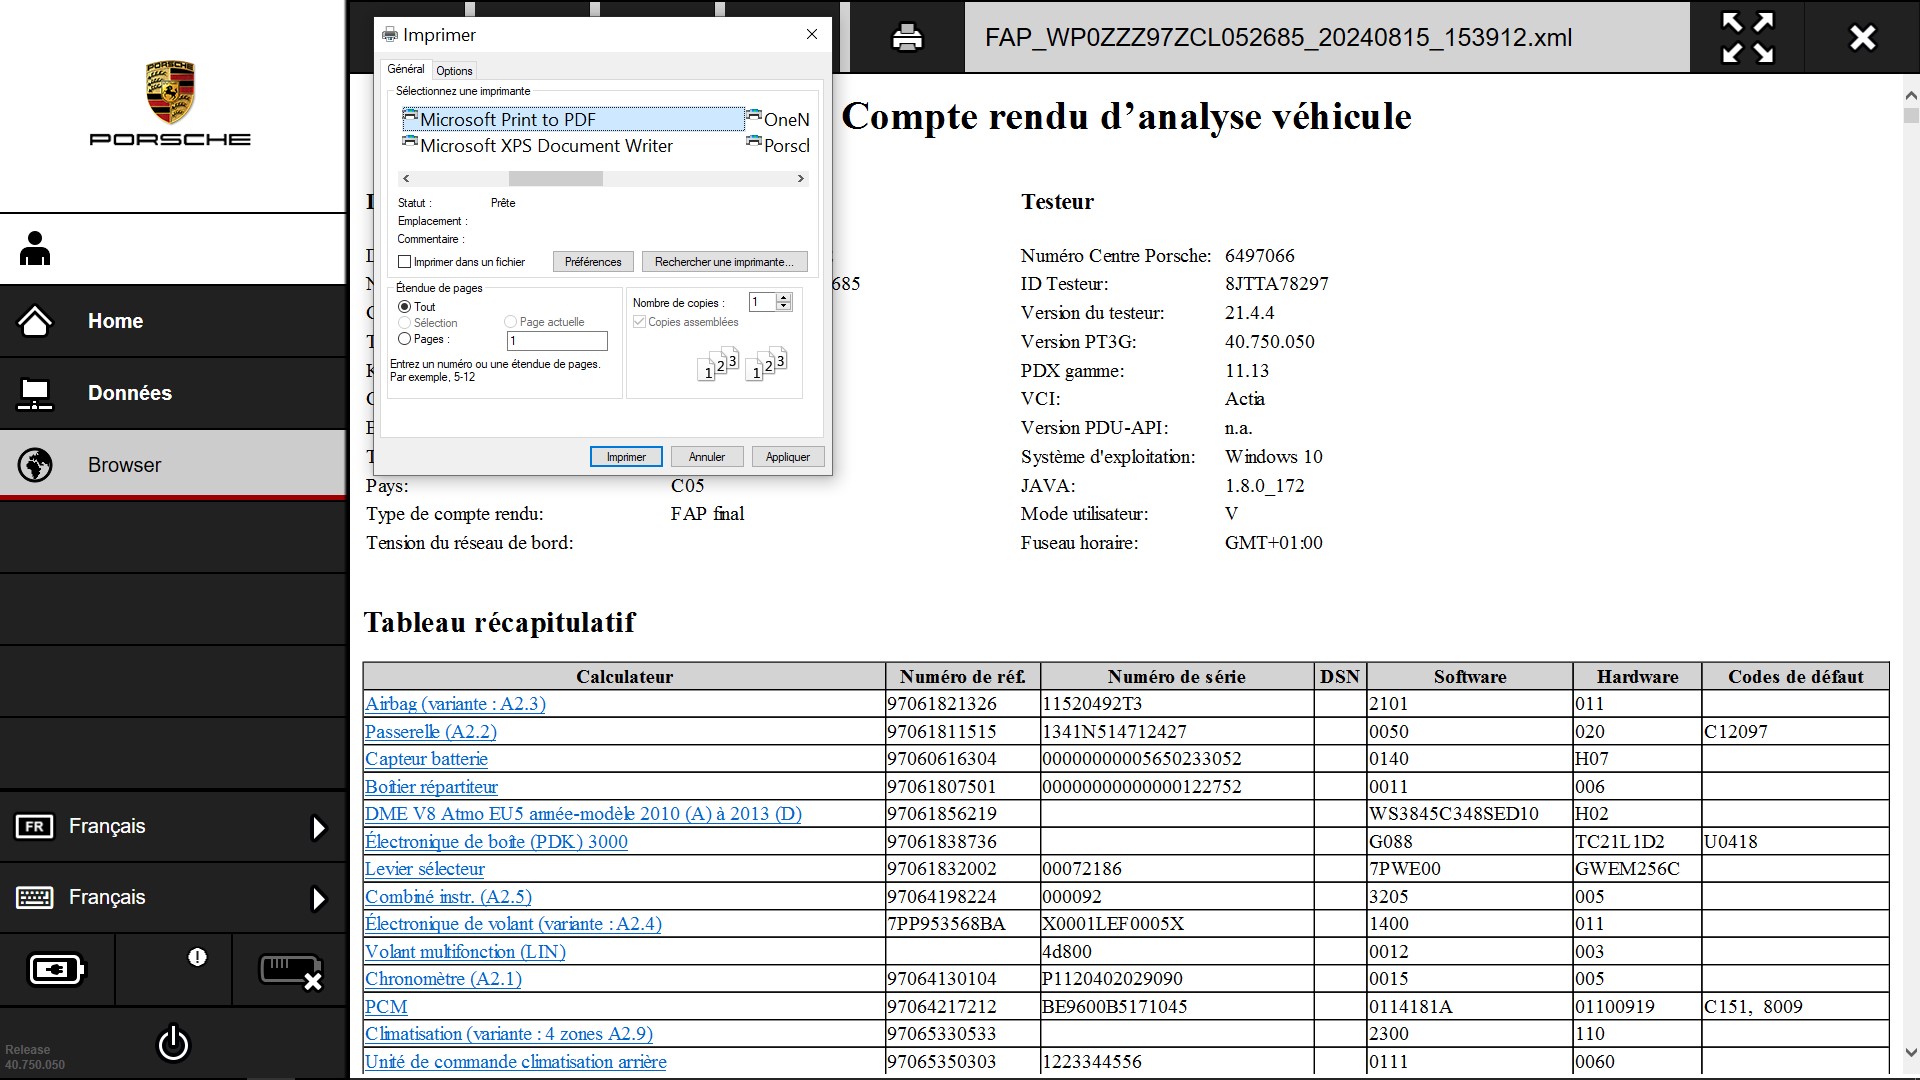
Task: Select the Pages radio button
Action: pos(405,339)
